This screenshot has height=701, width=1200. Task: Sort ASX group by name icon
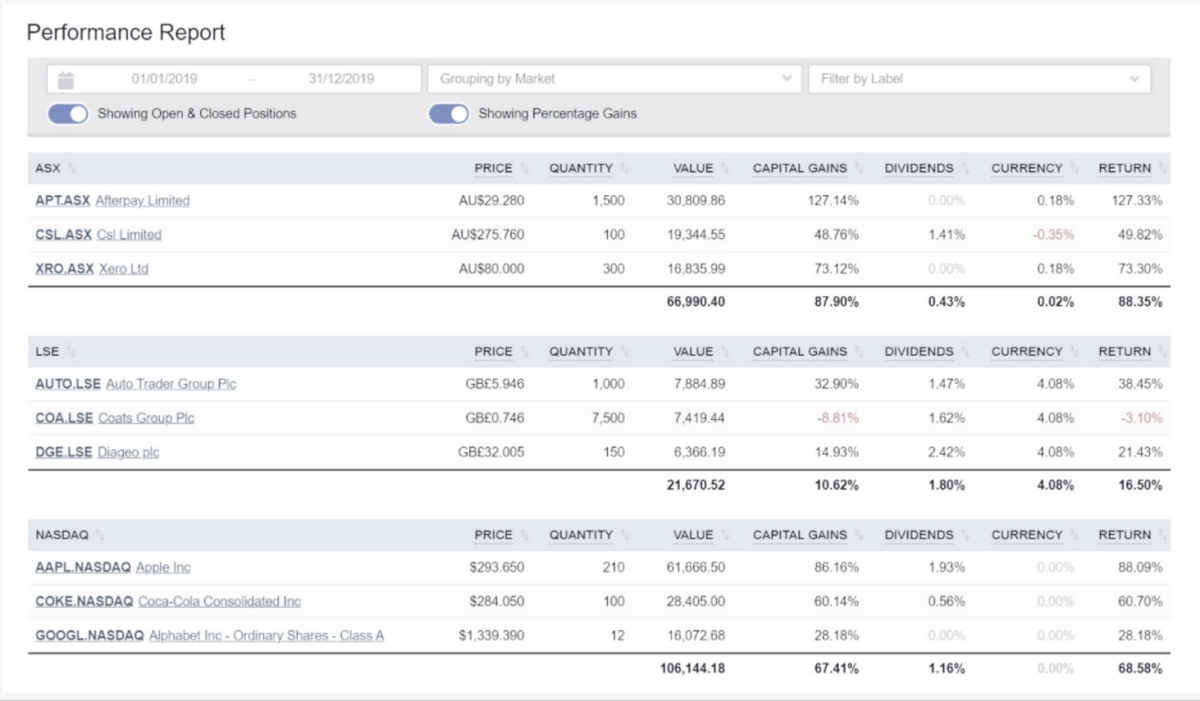click(72, 169)
